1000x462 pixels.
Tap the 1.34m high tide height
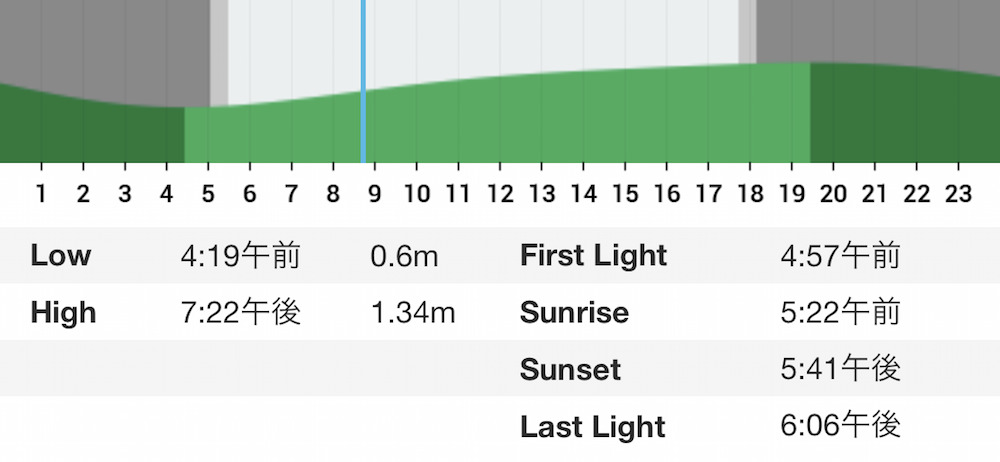(x=413, y=313)
